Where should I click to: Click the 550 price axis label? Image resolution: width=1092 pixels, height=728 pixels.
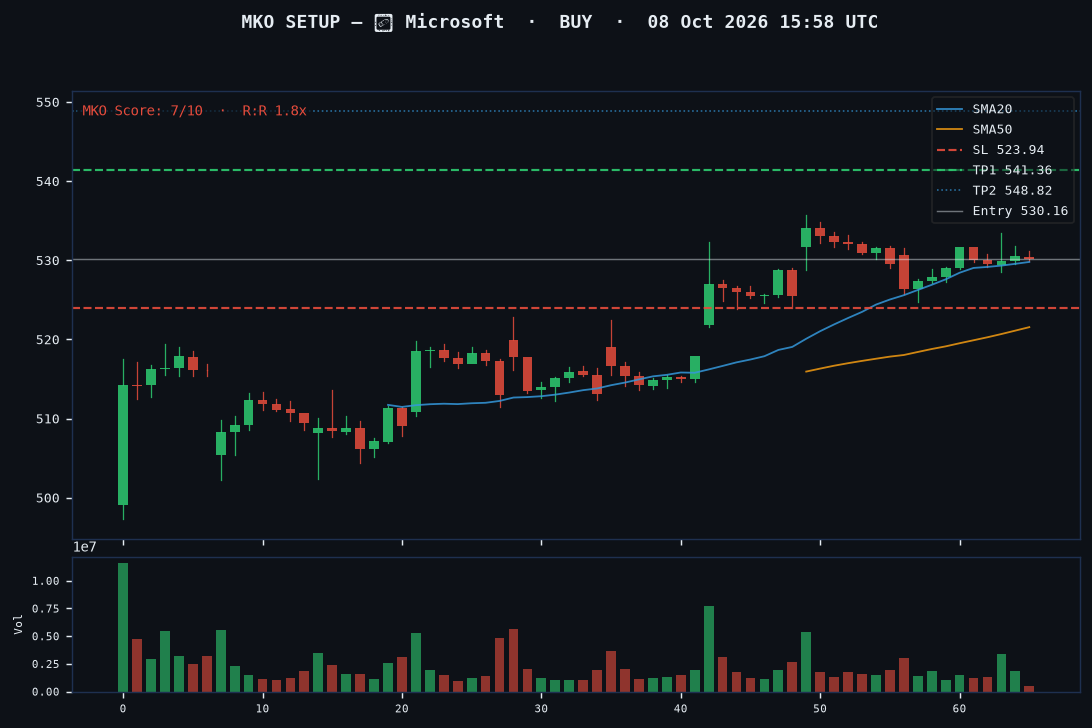pos(48,102)
